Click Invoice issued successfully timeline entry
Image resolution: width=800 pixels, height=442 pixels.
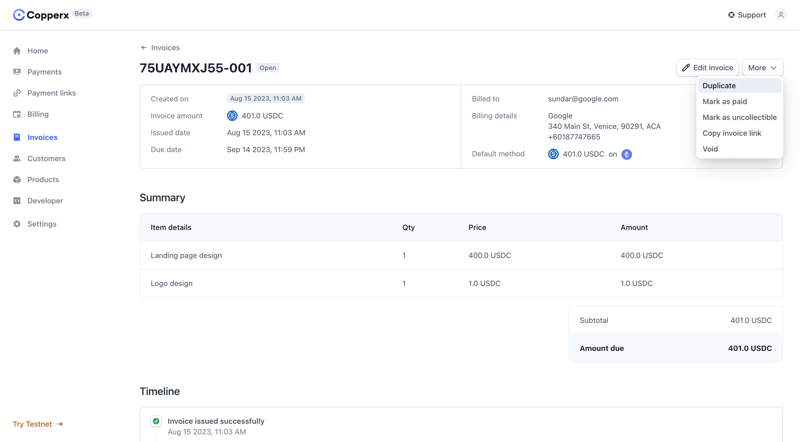[x=216, y=421]
